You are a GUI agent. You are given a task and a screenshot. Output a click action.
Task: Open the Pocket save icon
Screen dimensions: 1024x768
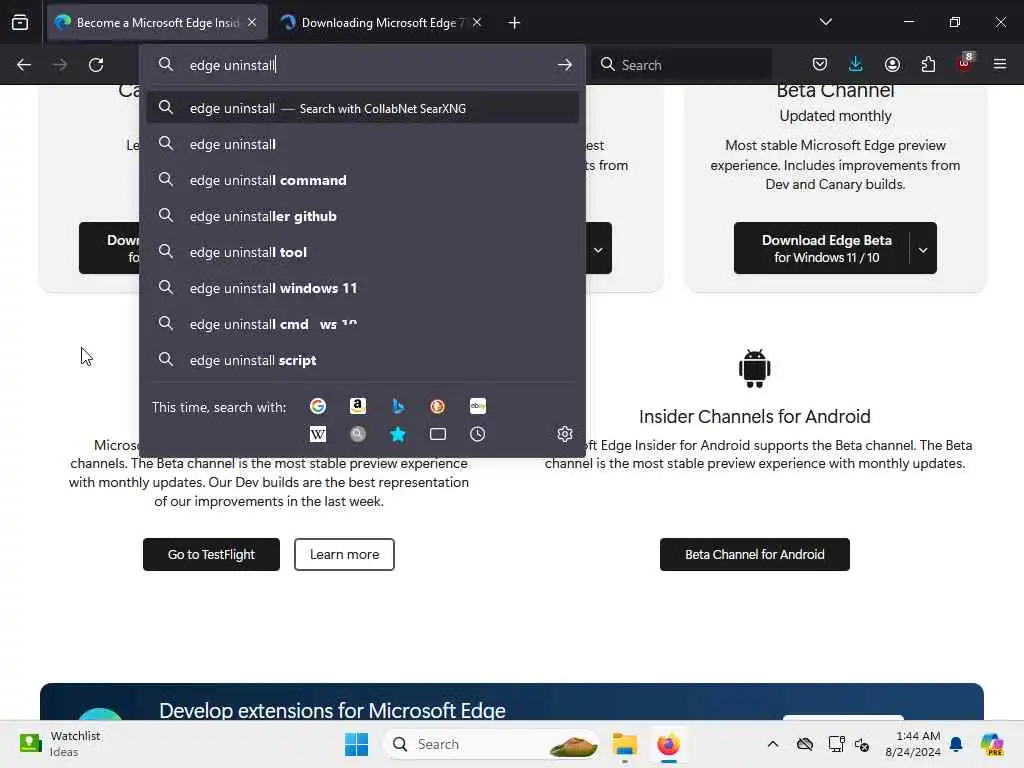coord(820,64)
